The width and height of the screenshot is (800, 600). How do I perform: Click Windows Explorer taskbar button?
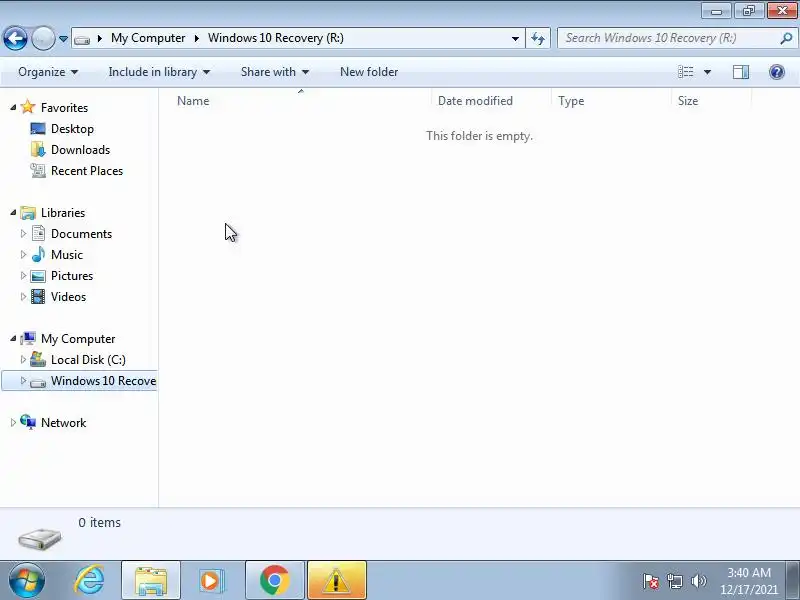(x=151, y=580)
